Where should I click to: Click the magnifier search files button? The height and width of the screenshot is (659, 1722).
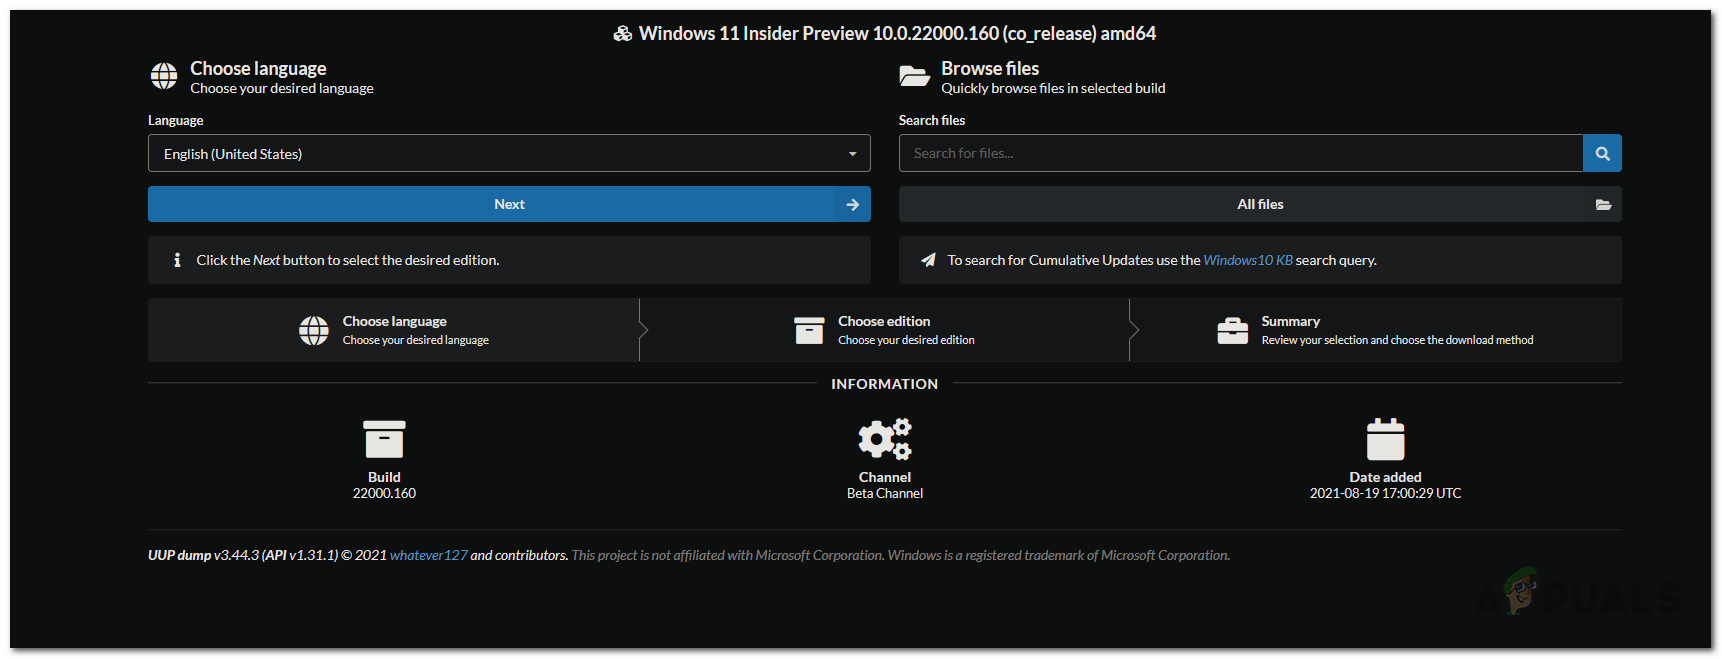point(1602,154)
